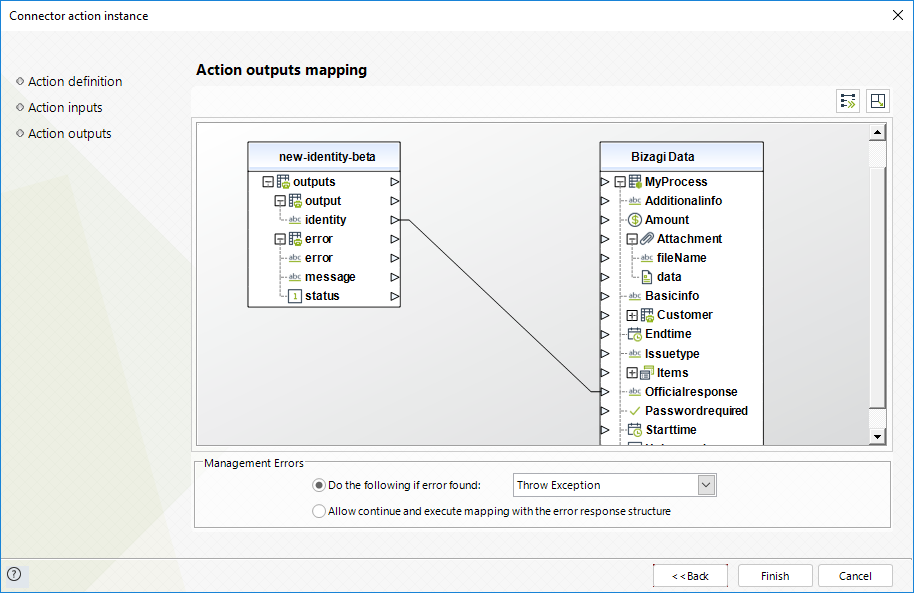
Task: Collapse the Attachment node
Action: coord(632,239)
